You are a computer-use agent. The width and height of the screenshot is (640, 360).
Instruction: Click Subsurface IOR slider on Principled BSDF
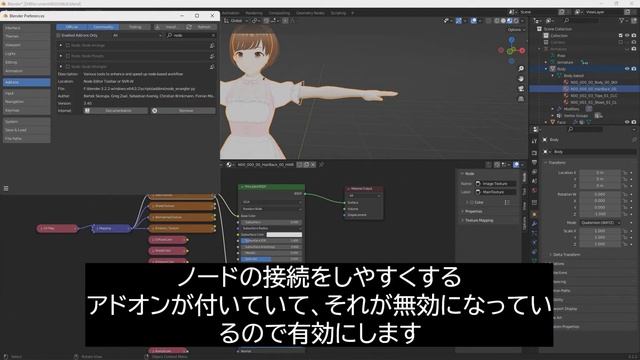tap(271, 241)
